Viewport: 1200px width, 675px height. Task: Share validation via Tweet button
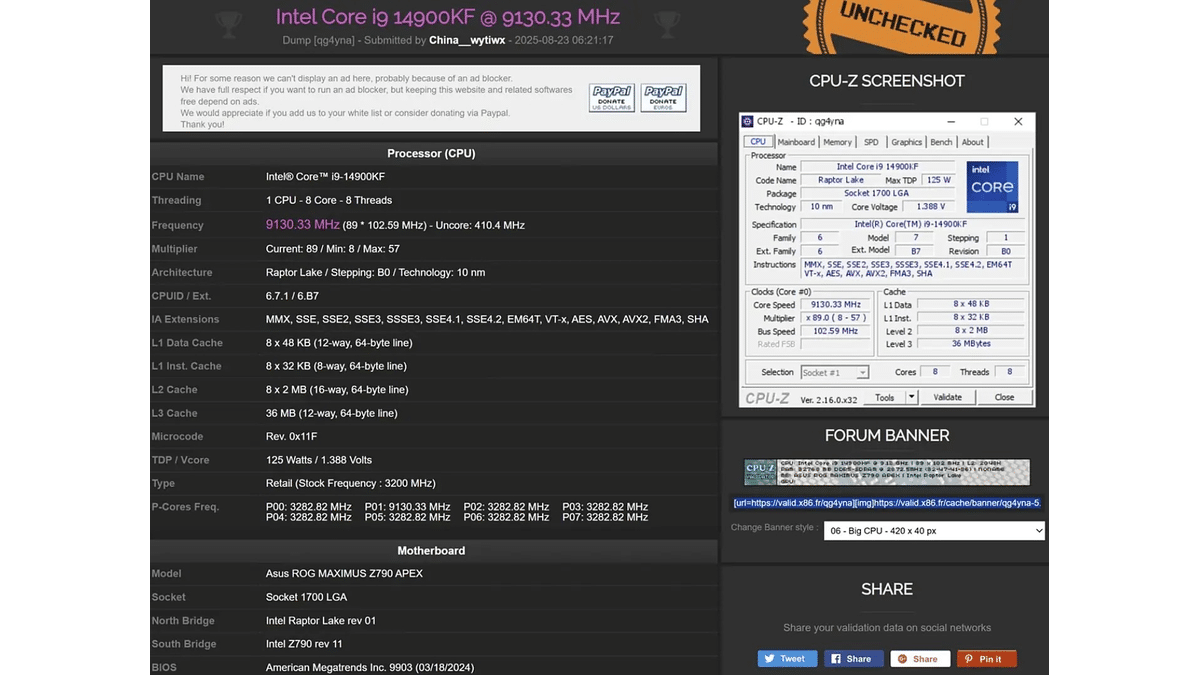(787, 659)
